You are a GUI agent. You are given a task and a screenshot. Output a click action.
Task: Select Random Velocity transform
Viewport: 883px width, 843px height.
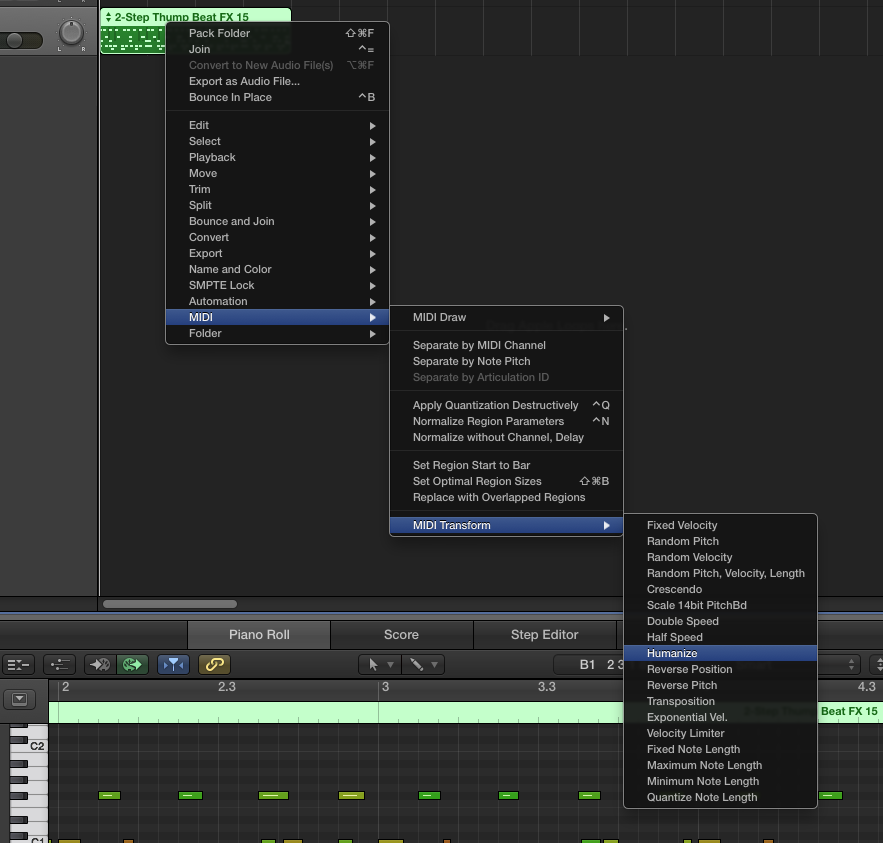(x=720, y=557)
